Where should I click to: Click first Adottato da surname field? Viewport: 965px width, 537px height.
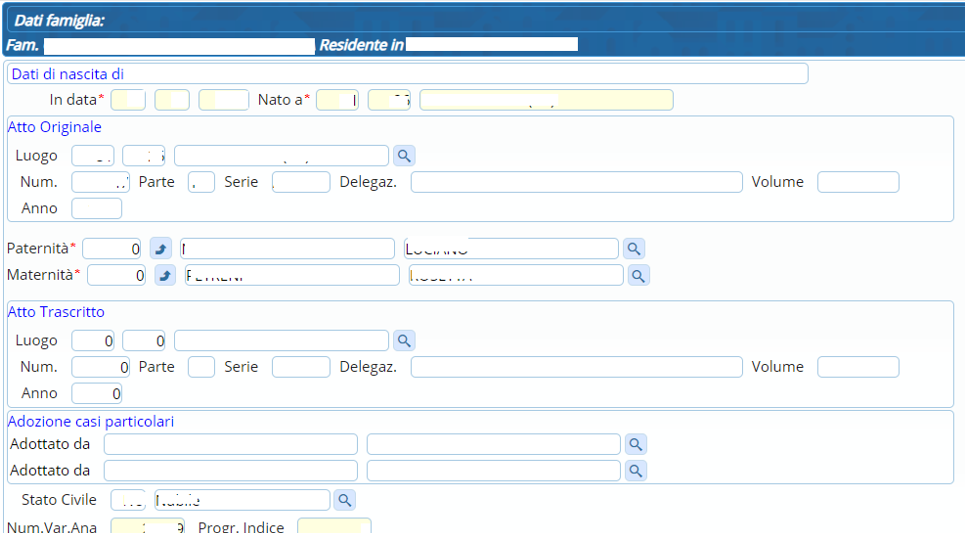[x=230, y=445]
